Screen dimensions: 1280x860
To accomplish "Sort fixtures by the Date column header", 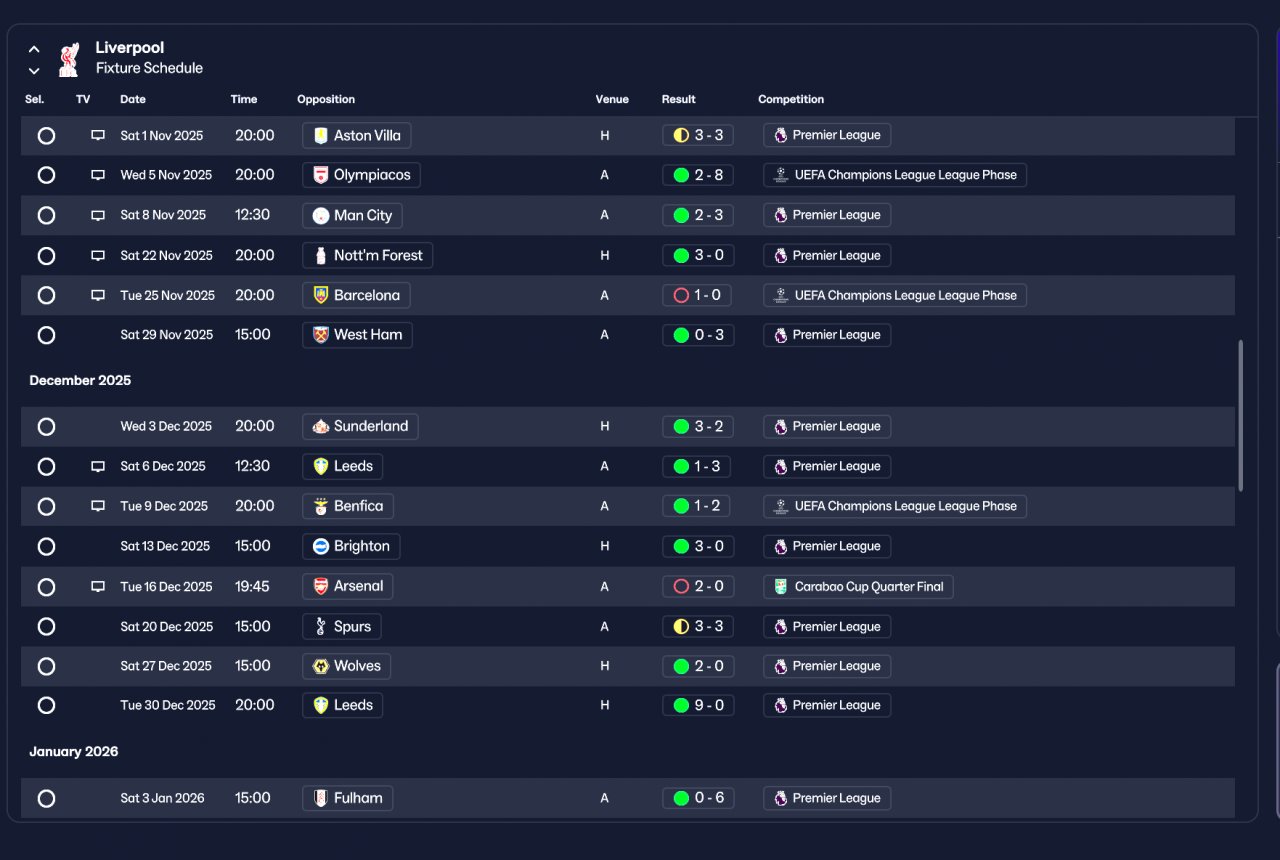I will 133,99.
